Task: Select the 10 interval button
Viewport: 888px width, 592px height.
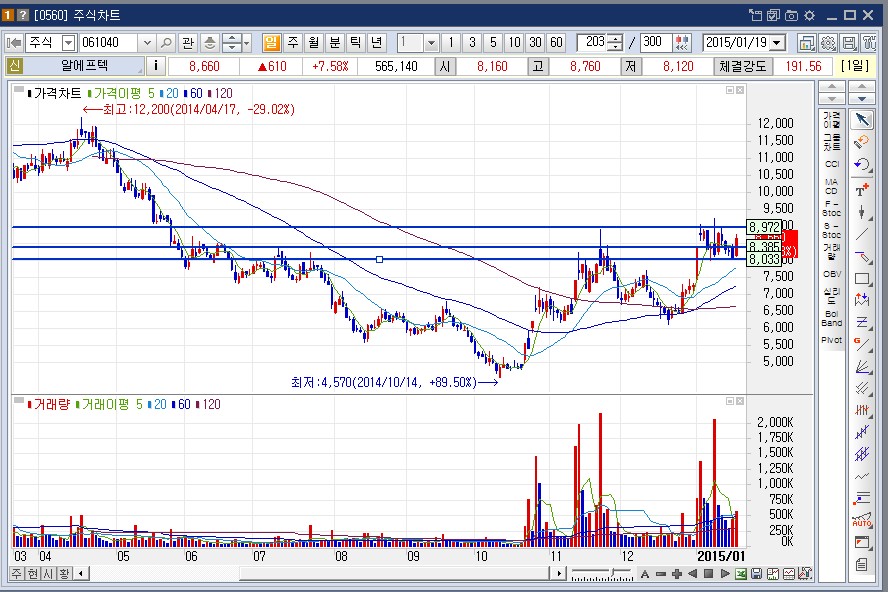Action: click(x=514, y=42)
